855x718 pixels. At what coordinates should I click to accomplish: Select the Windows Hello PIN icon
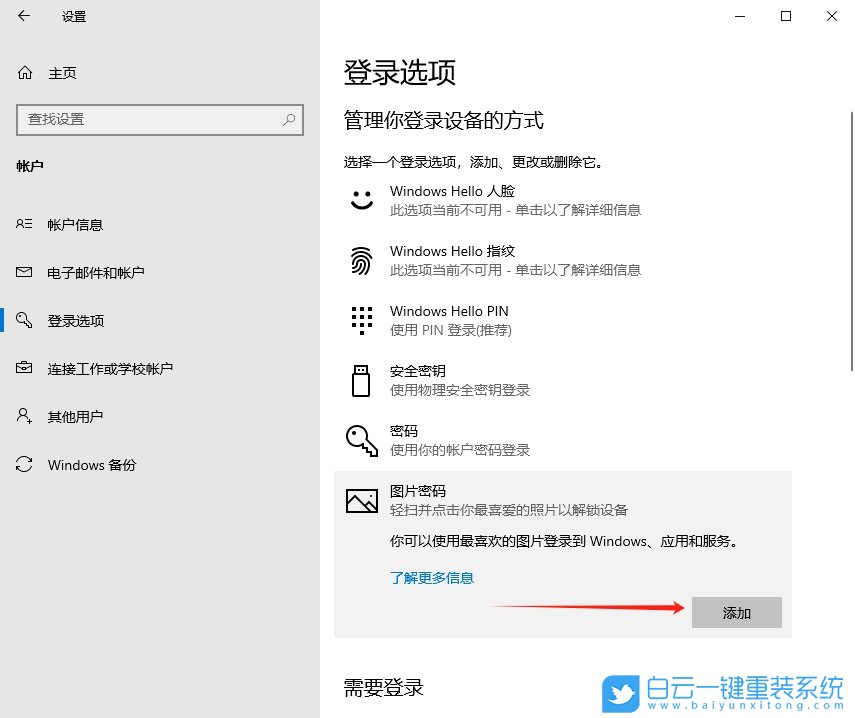point(361,320)
